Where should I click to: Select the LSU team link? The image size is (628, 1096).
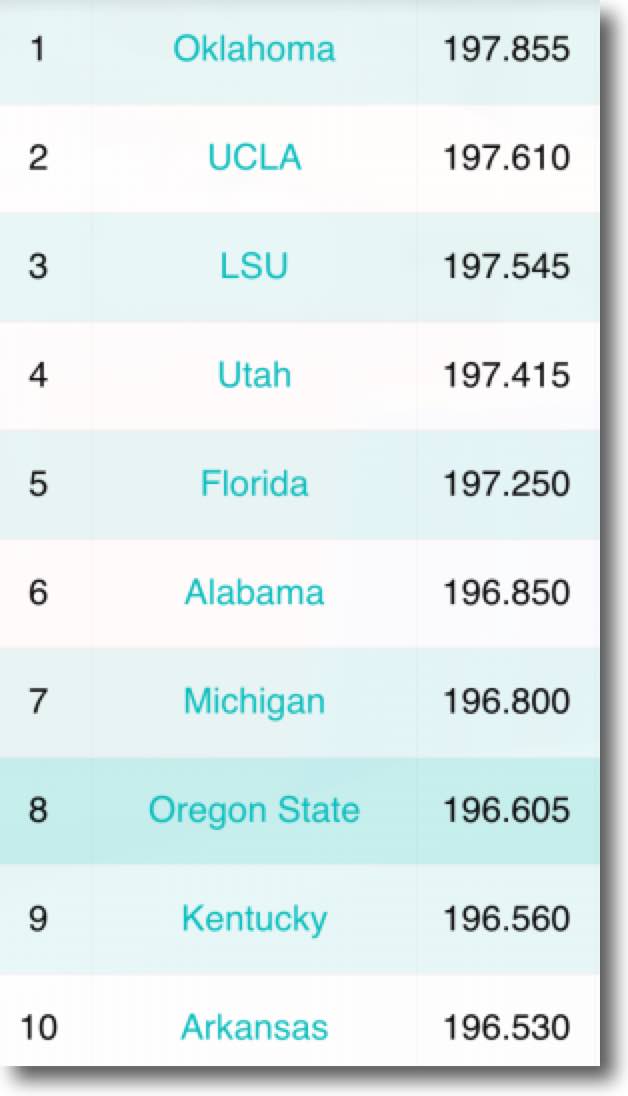click(254, 267)
